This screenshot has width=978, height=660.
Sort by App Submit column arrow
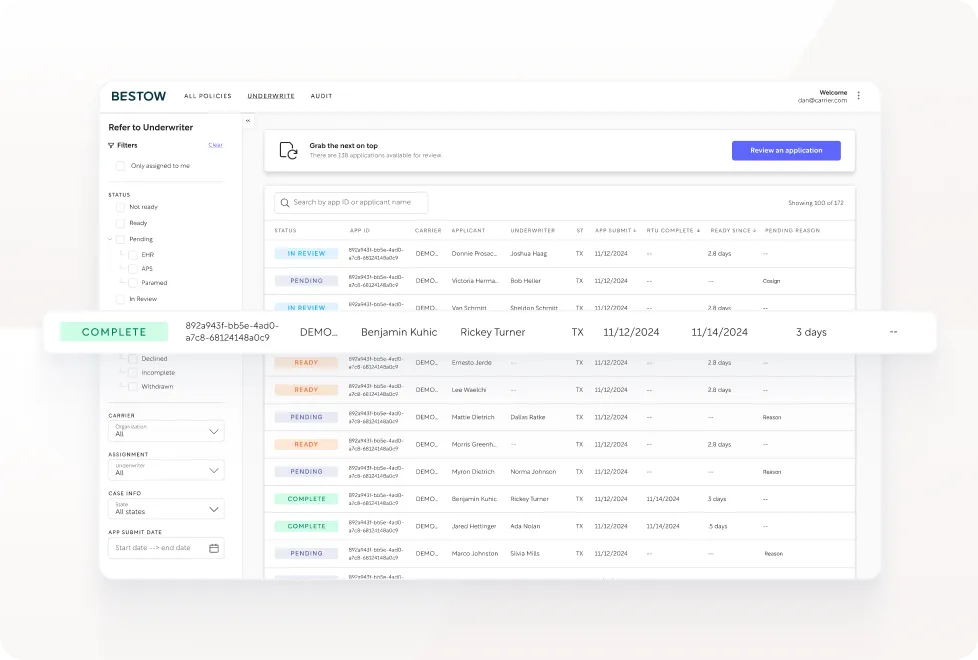(x=635, y=231)
